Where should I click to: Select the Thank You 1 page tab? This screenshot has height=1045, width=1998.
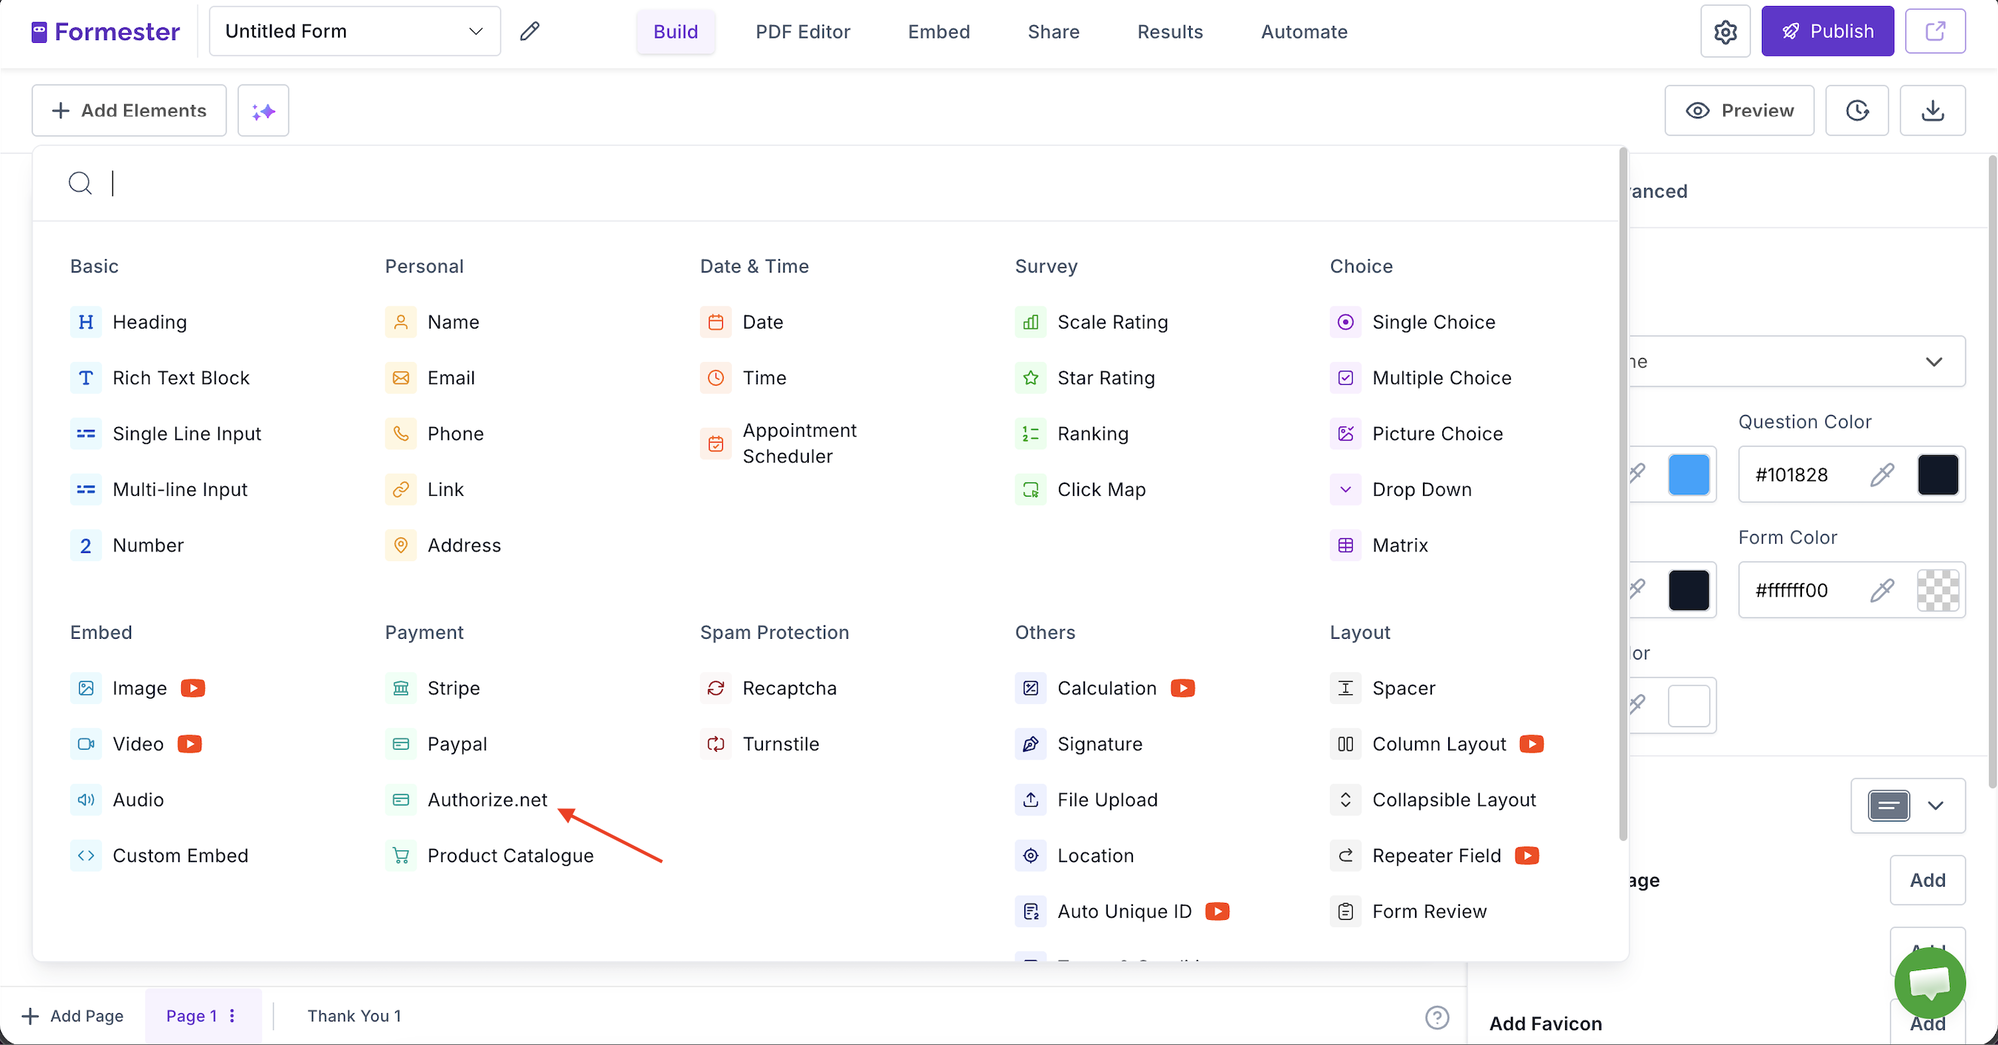coord(354,1016)
